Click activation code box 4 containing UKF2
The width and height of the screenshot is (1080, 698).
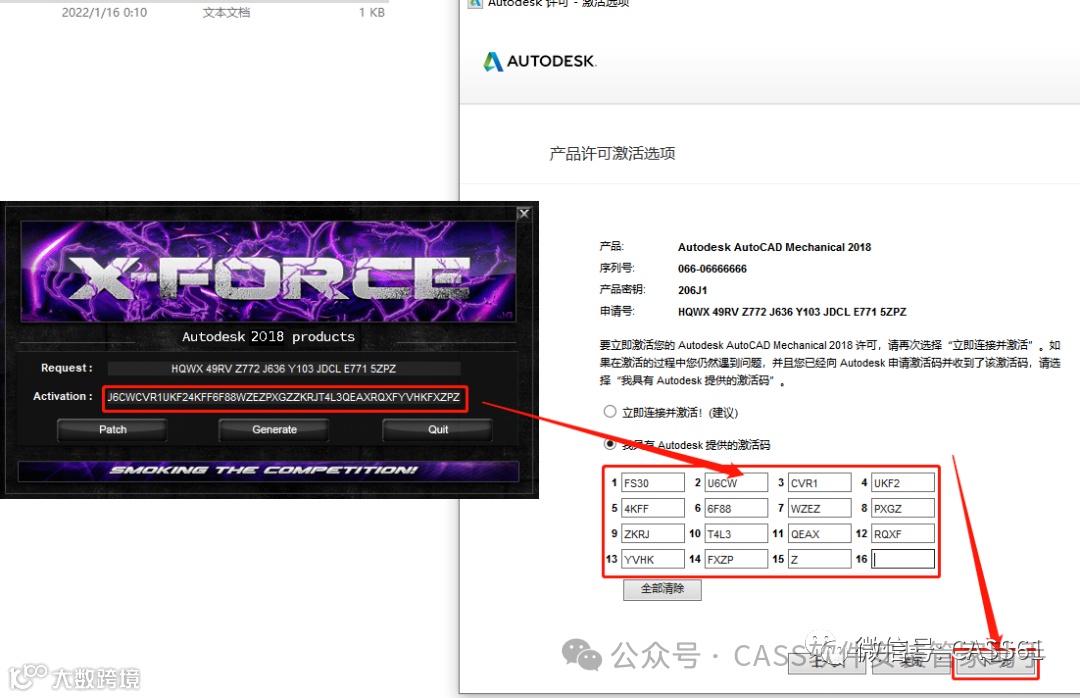click(903, 483)
